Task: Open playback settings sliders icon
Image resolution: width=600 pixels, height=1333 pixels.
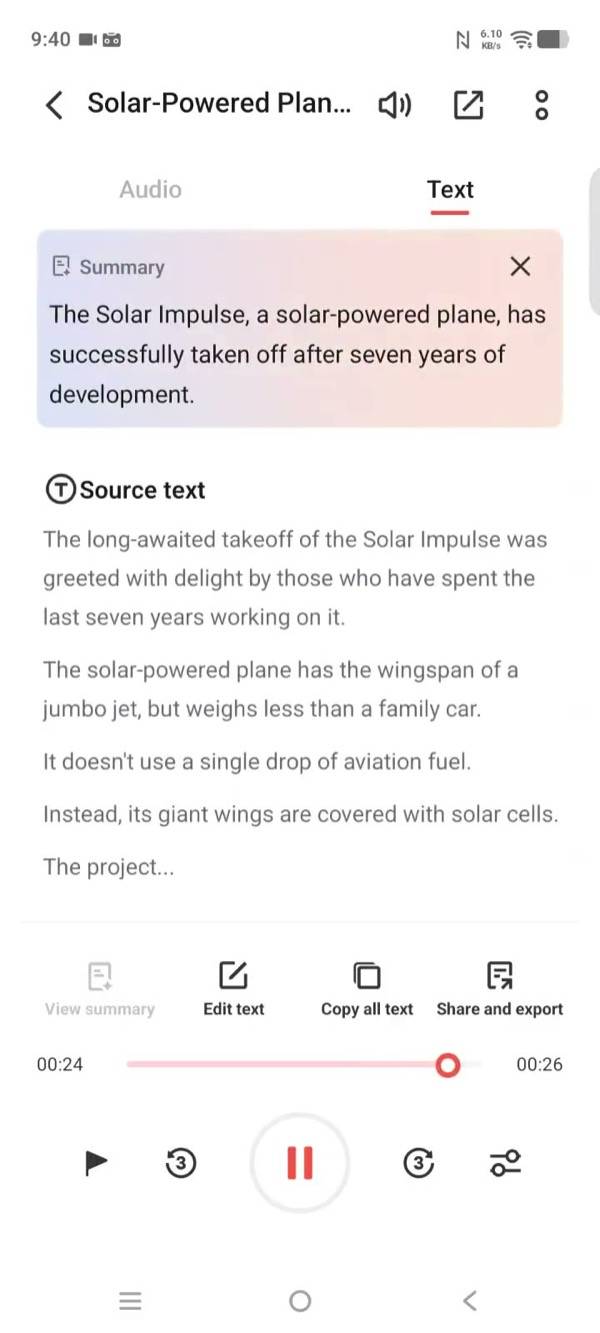Action: (505, 1162)
